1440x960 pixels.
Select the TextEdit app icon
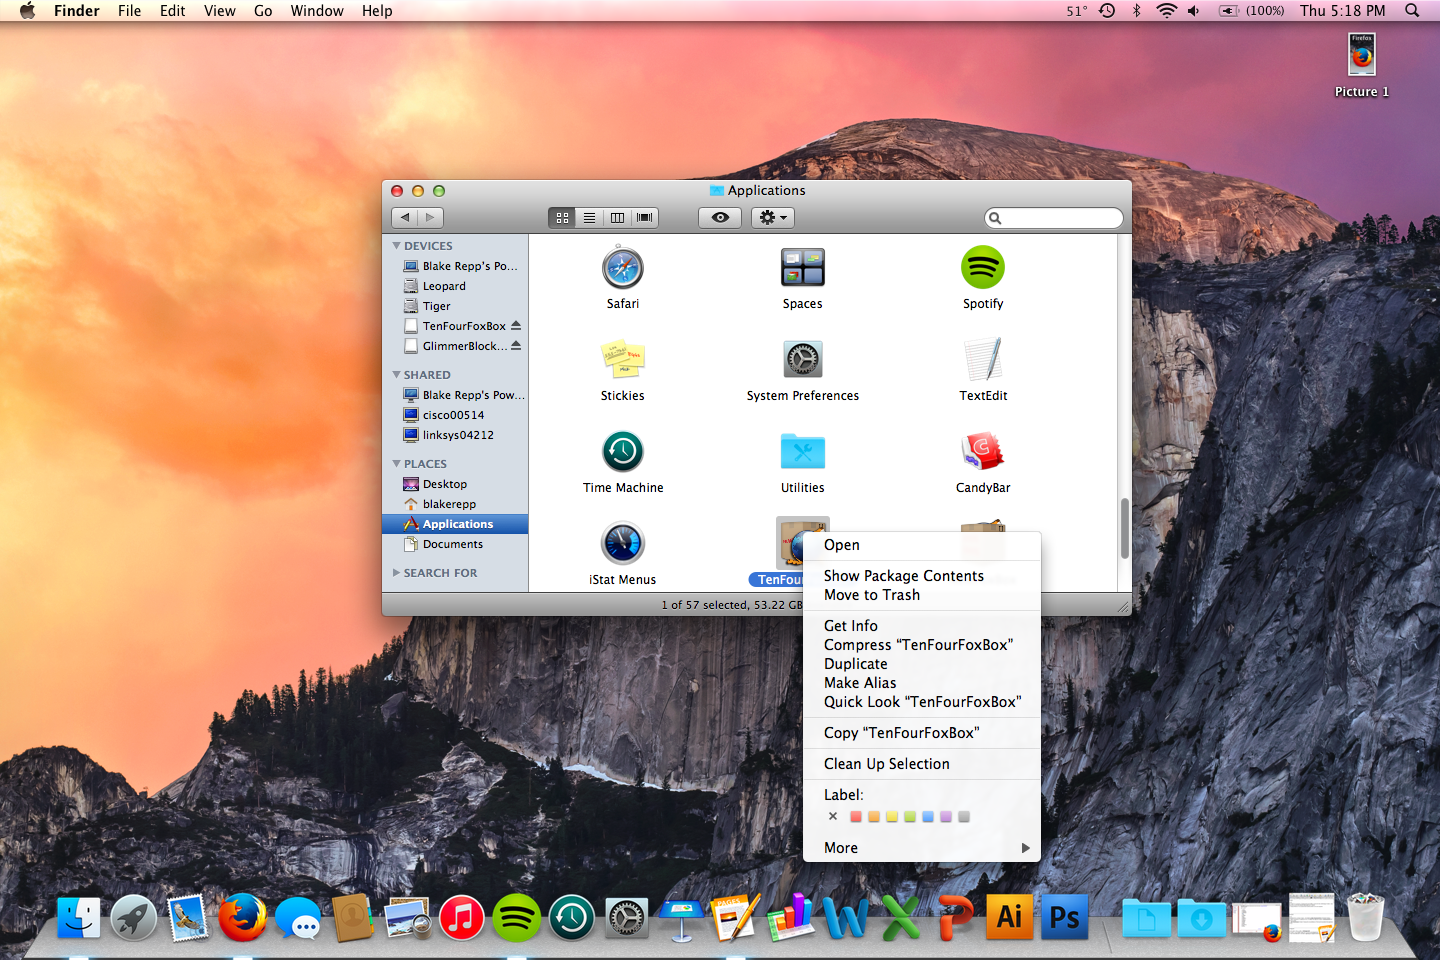point(982,360)
